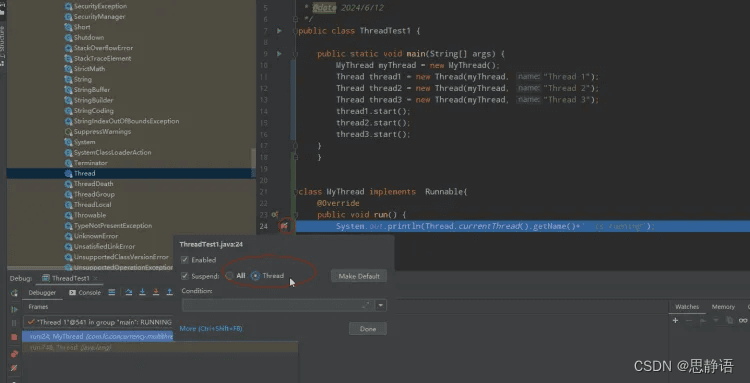
Task: Select TypeNotPresentException in class list
Action: pos(113,226)
